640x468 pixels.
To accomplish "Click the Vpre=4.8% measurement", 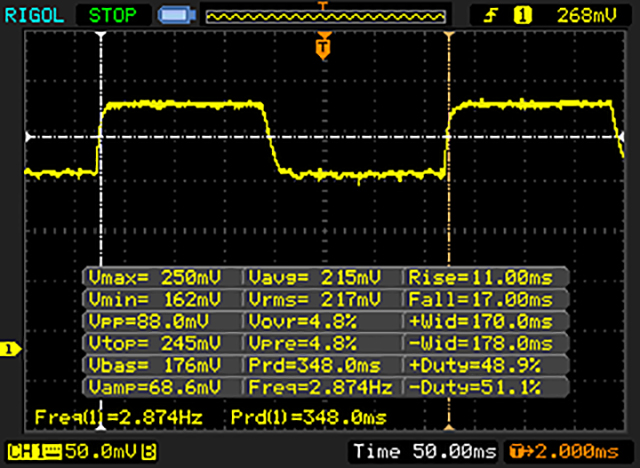I will (302, 343).
